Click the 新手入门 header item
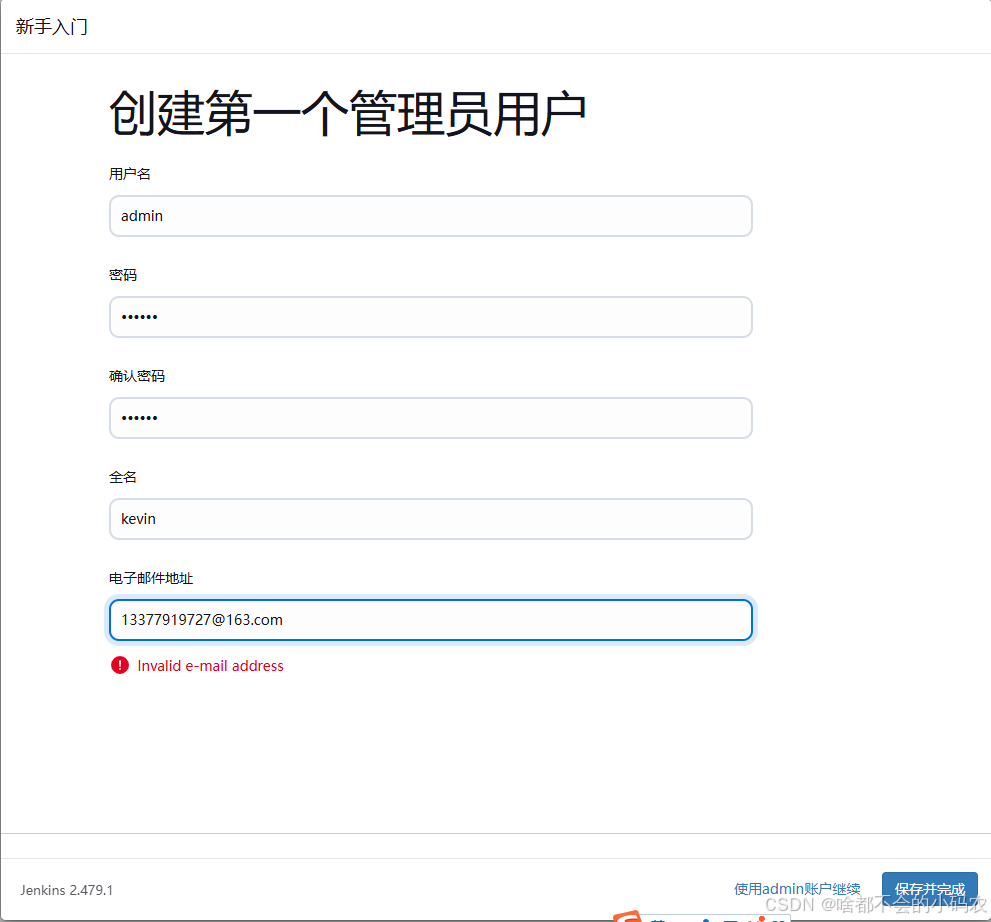This screenshot has height=922, width=991. click(51, 26)
